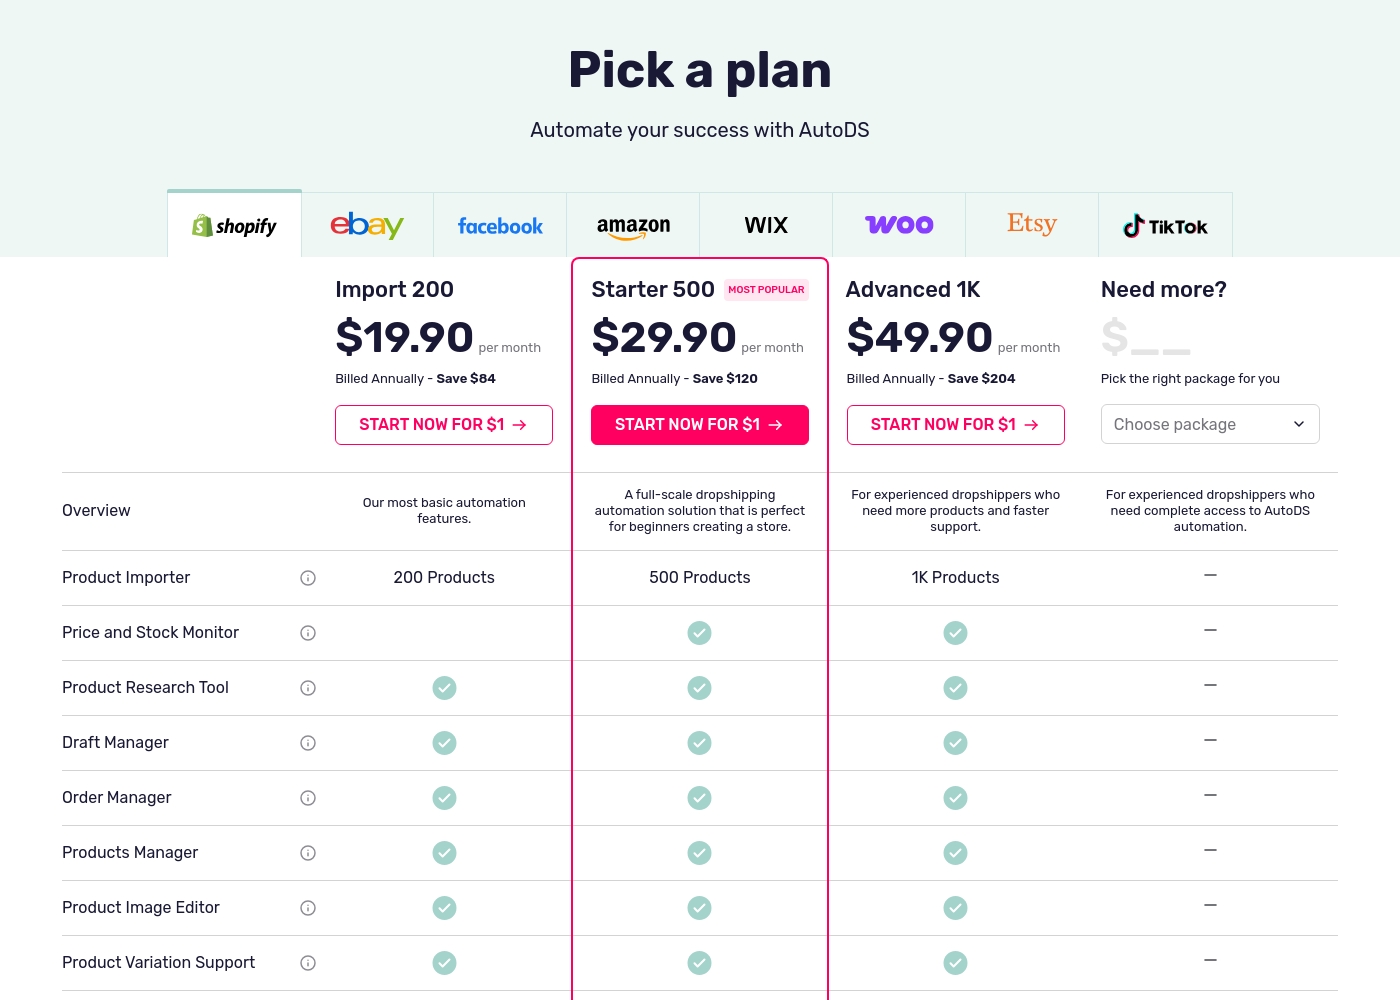Click Import 200 checkmark for Product Research Tool
The image size is (1400, 1000).
coord(444,688)
